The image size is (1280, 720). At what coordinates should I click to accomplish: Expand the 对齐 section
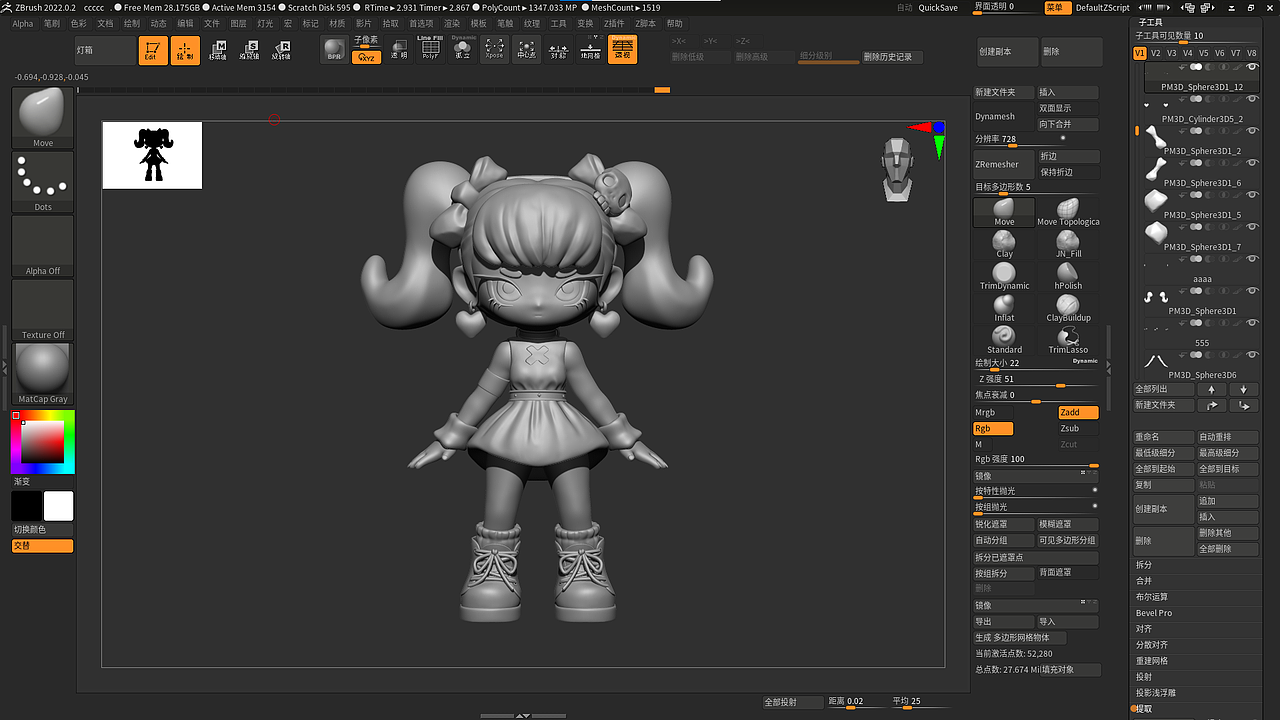1144,629
